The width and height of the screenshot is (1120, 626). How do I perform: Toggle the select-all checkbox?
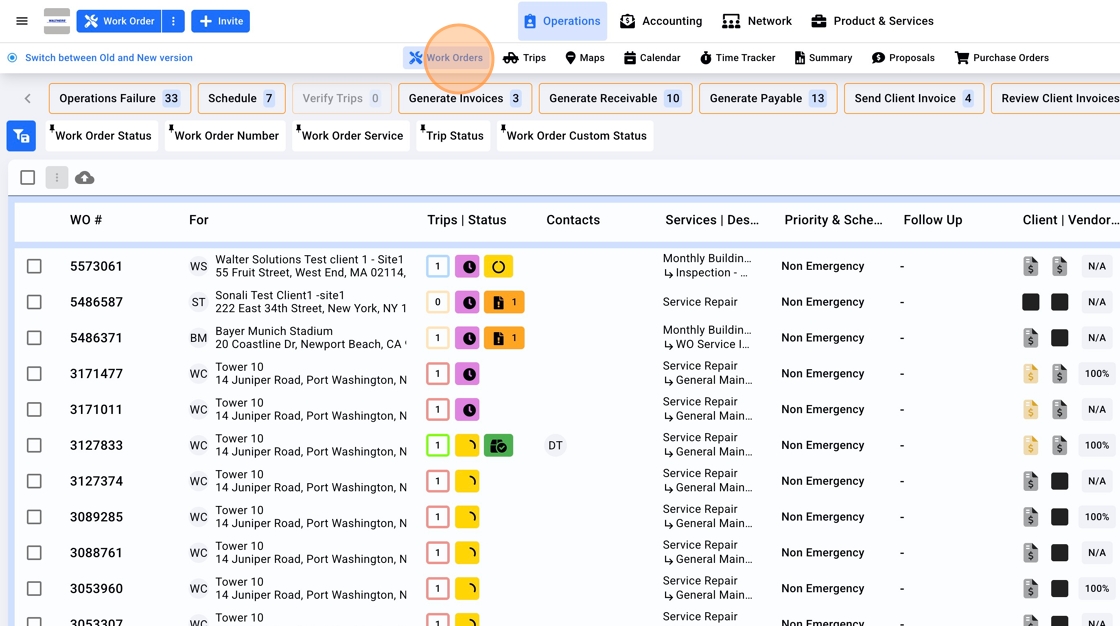[28, 178]
